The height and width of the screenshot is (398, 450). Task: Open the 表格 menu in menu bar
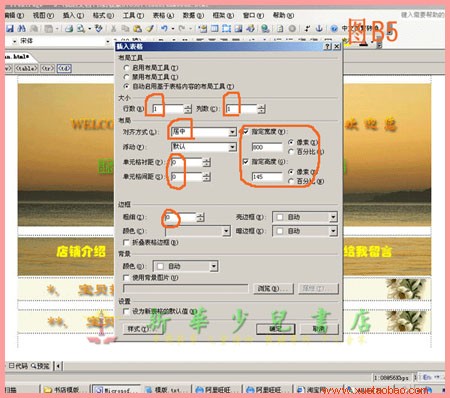point(163,15)
